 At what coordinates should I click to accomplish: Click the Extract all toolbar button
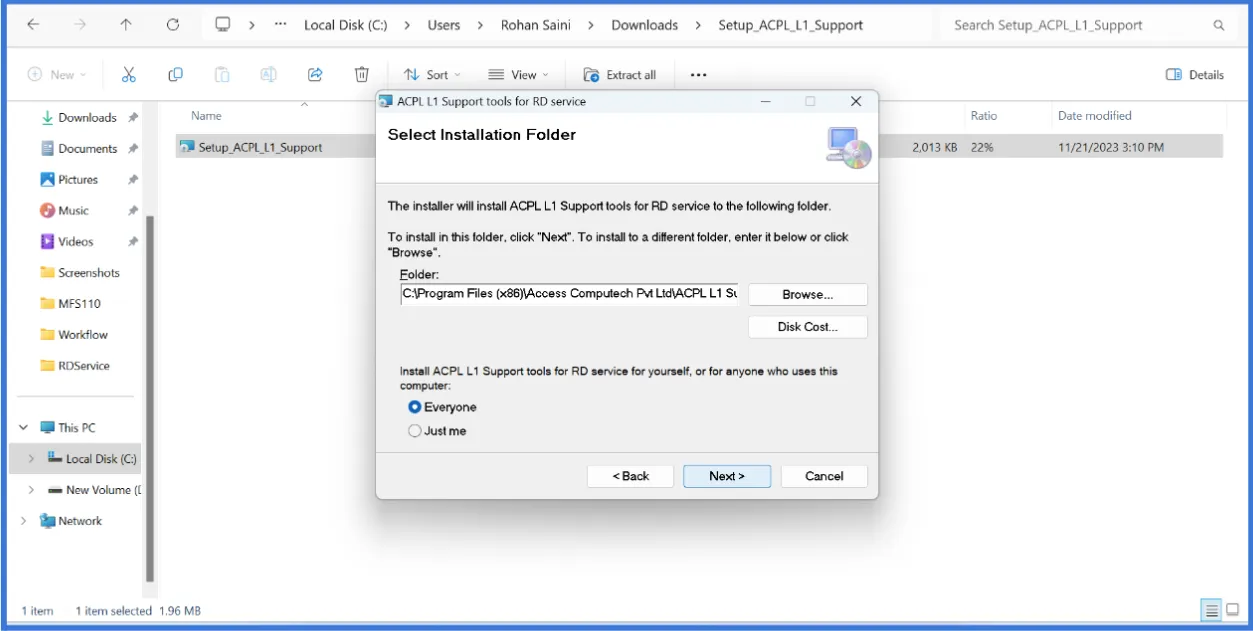[619, 75]
